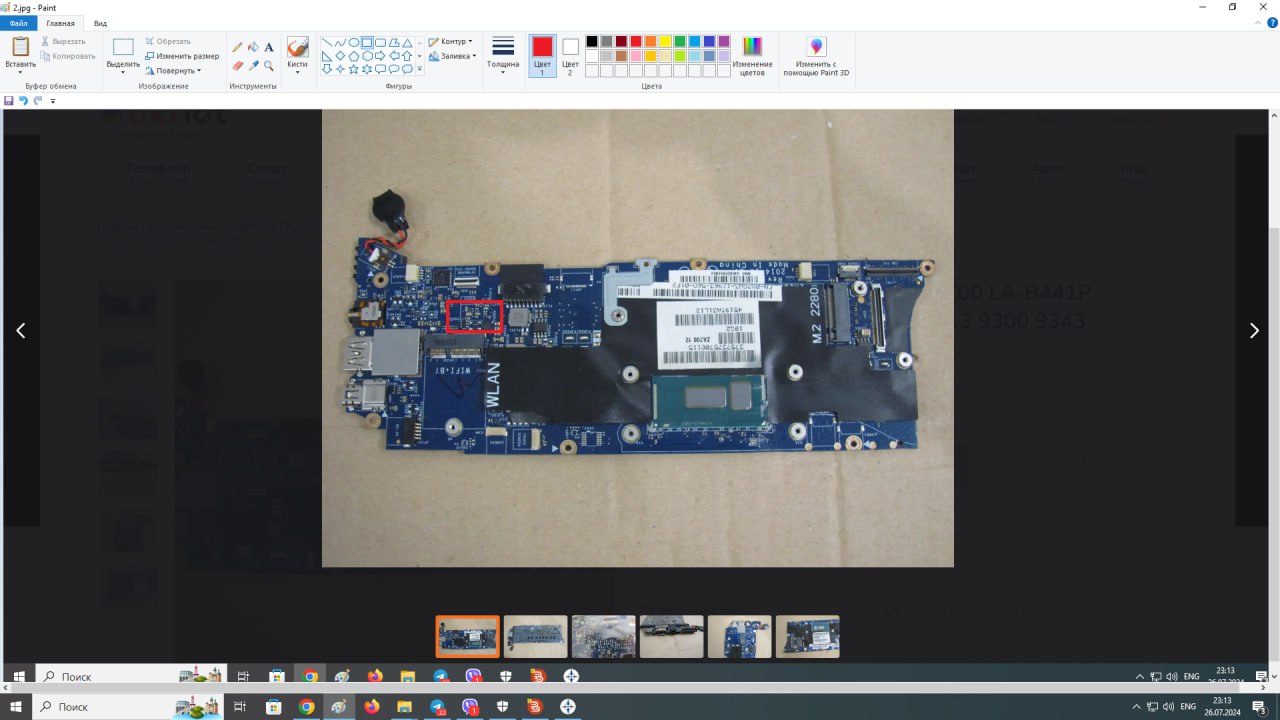
Task: Expand the shapes gallery More arrow
Action: pyautogui.click(x=420, y=69)
